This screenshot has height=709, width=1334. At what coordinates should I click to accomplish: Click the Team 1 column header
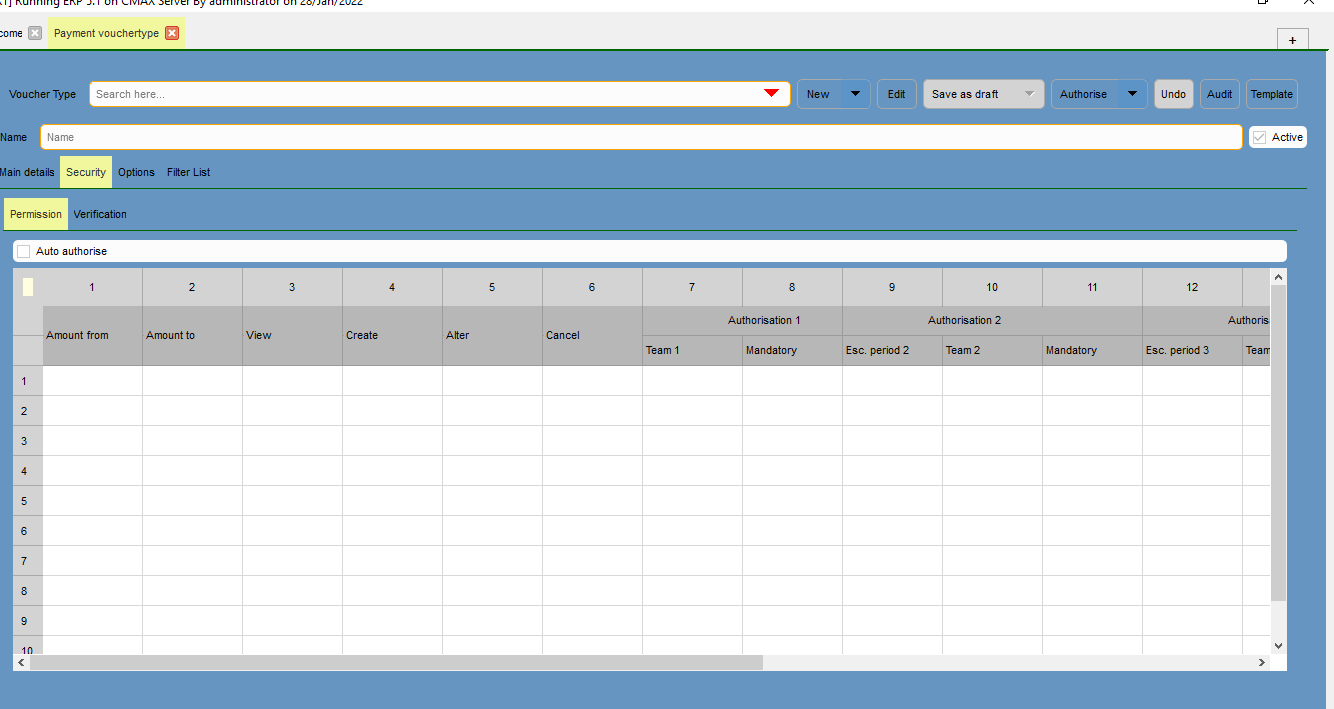[x=692, y=350]
